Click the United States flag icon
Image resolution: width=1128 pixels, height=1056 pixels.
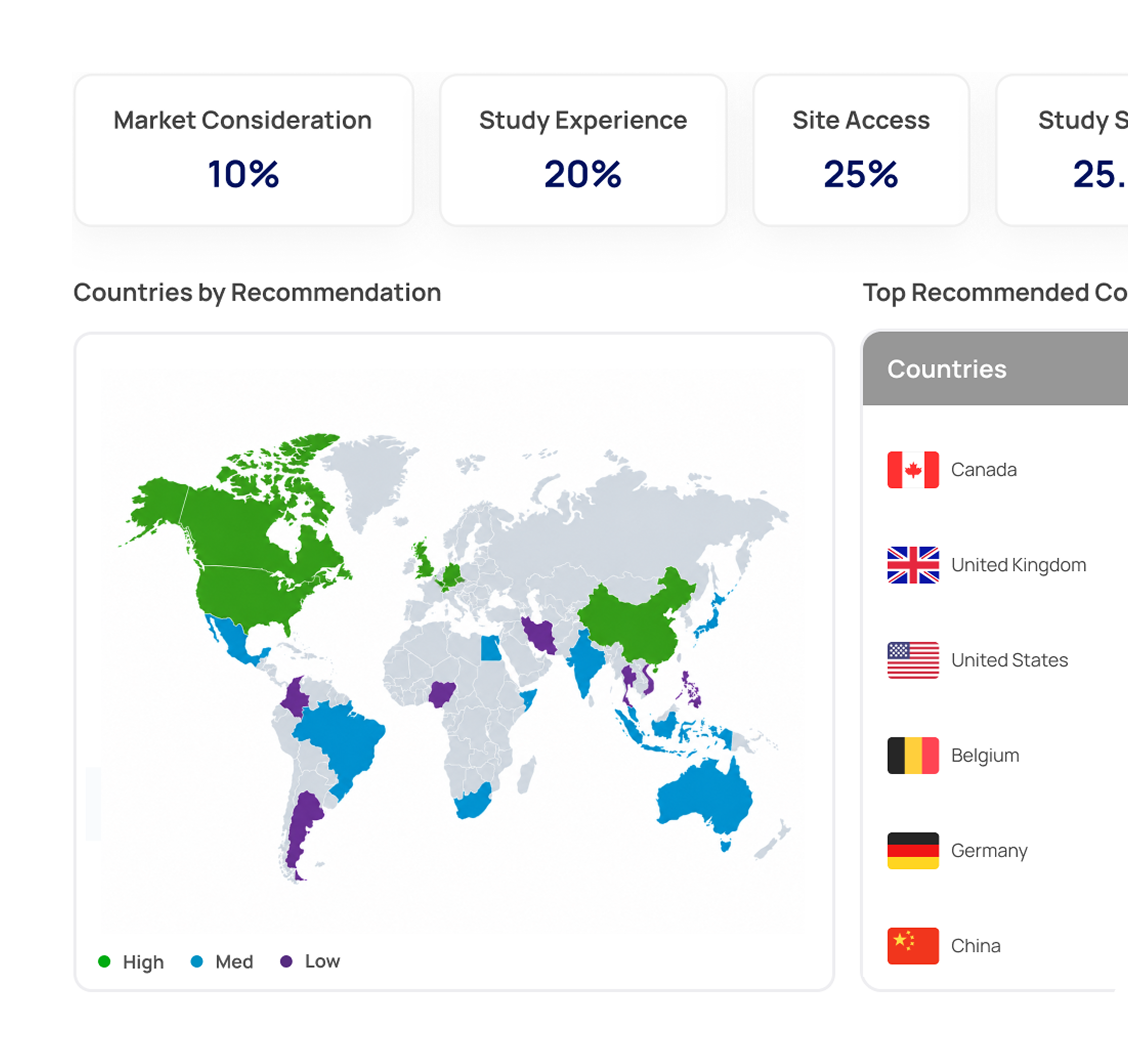(913, 660)
